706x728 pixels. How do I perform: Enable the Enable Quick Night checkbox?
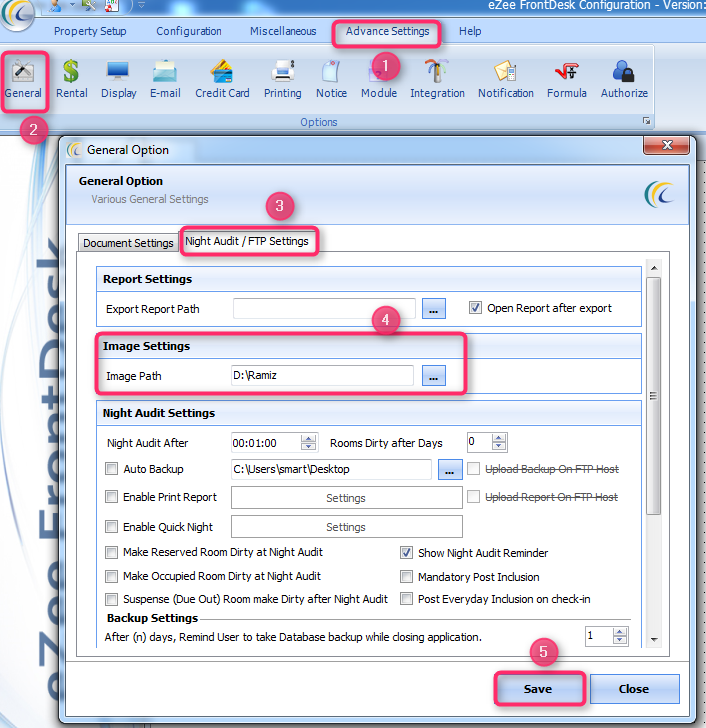pyautogui.click(x=111, y=526)
